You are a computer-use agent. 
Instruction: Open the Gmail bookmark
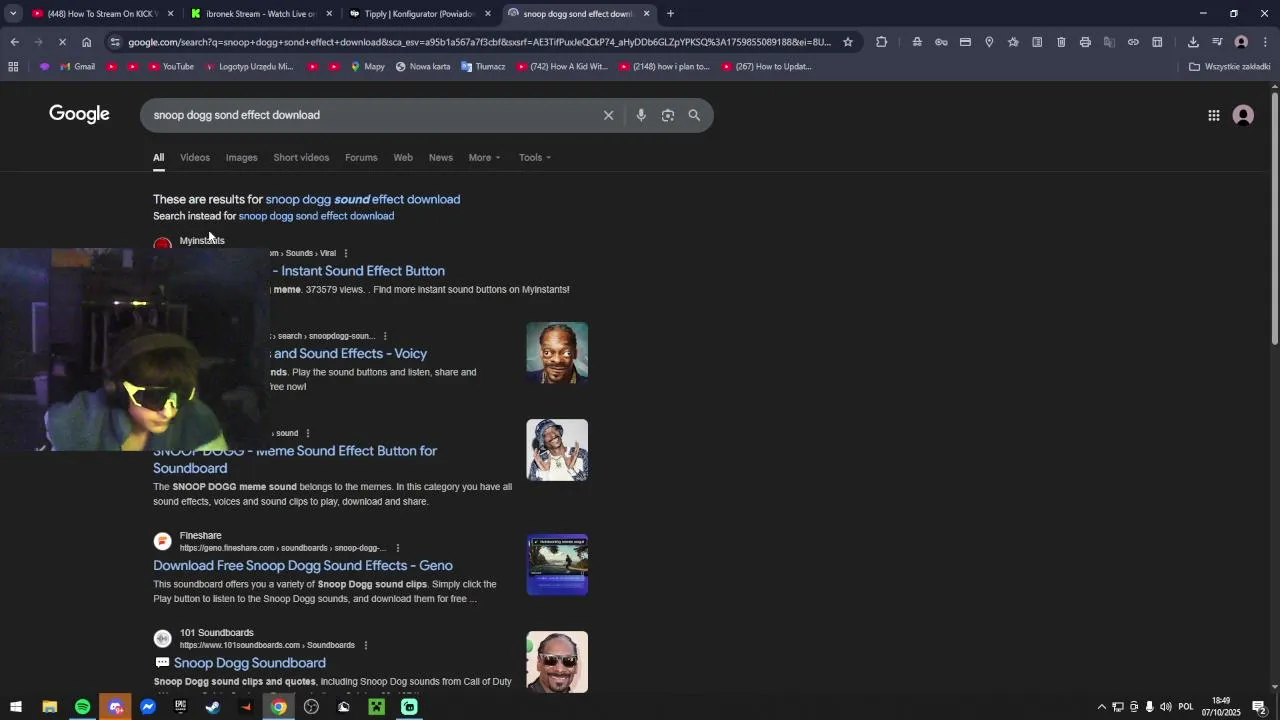coord(77,67)
